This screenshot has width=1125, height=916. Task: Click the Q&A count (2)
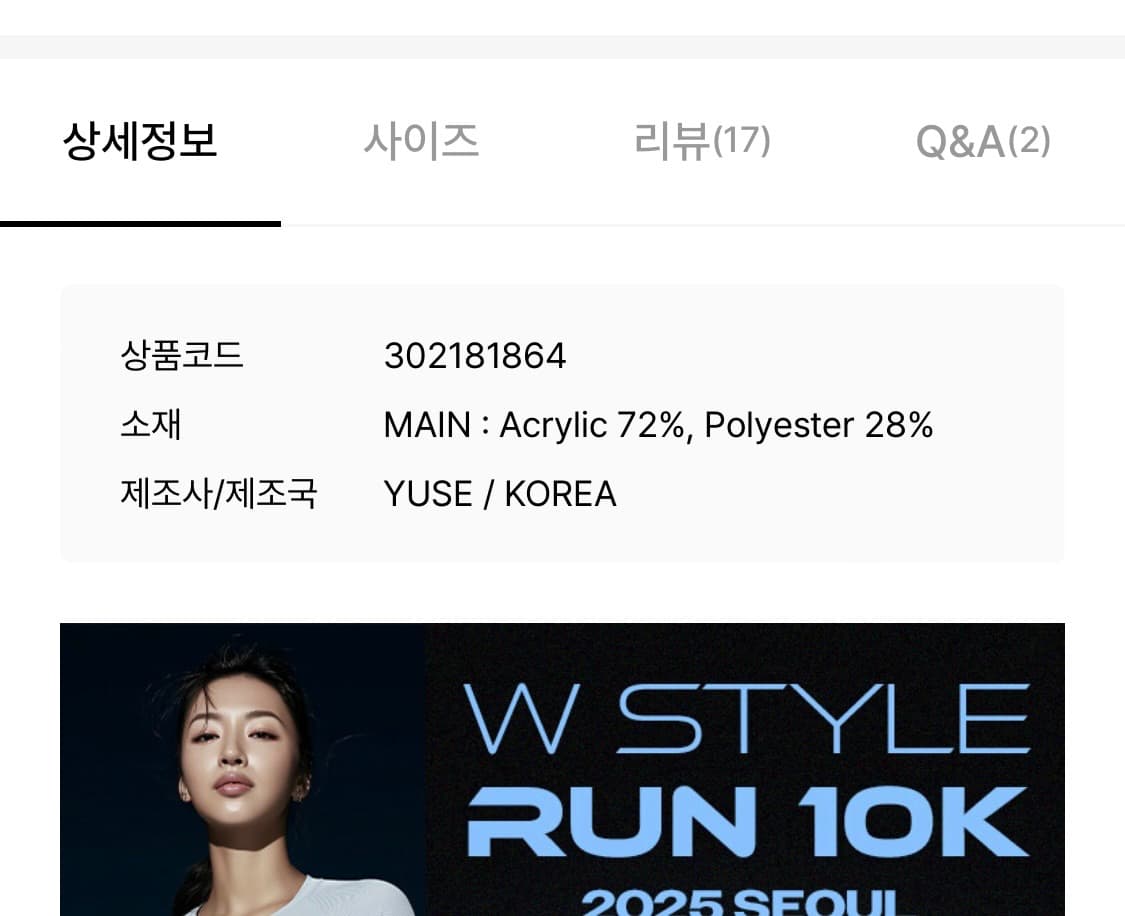point(1030,141)
